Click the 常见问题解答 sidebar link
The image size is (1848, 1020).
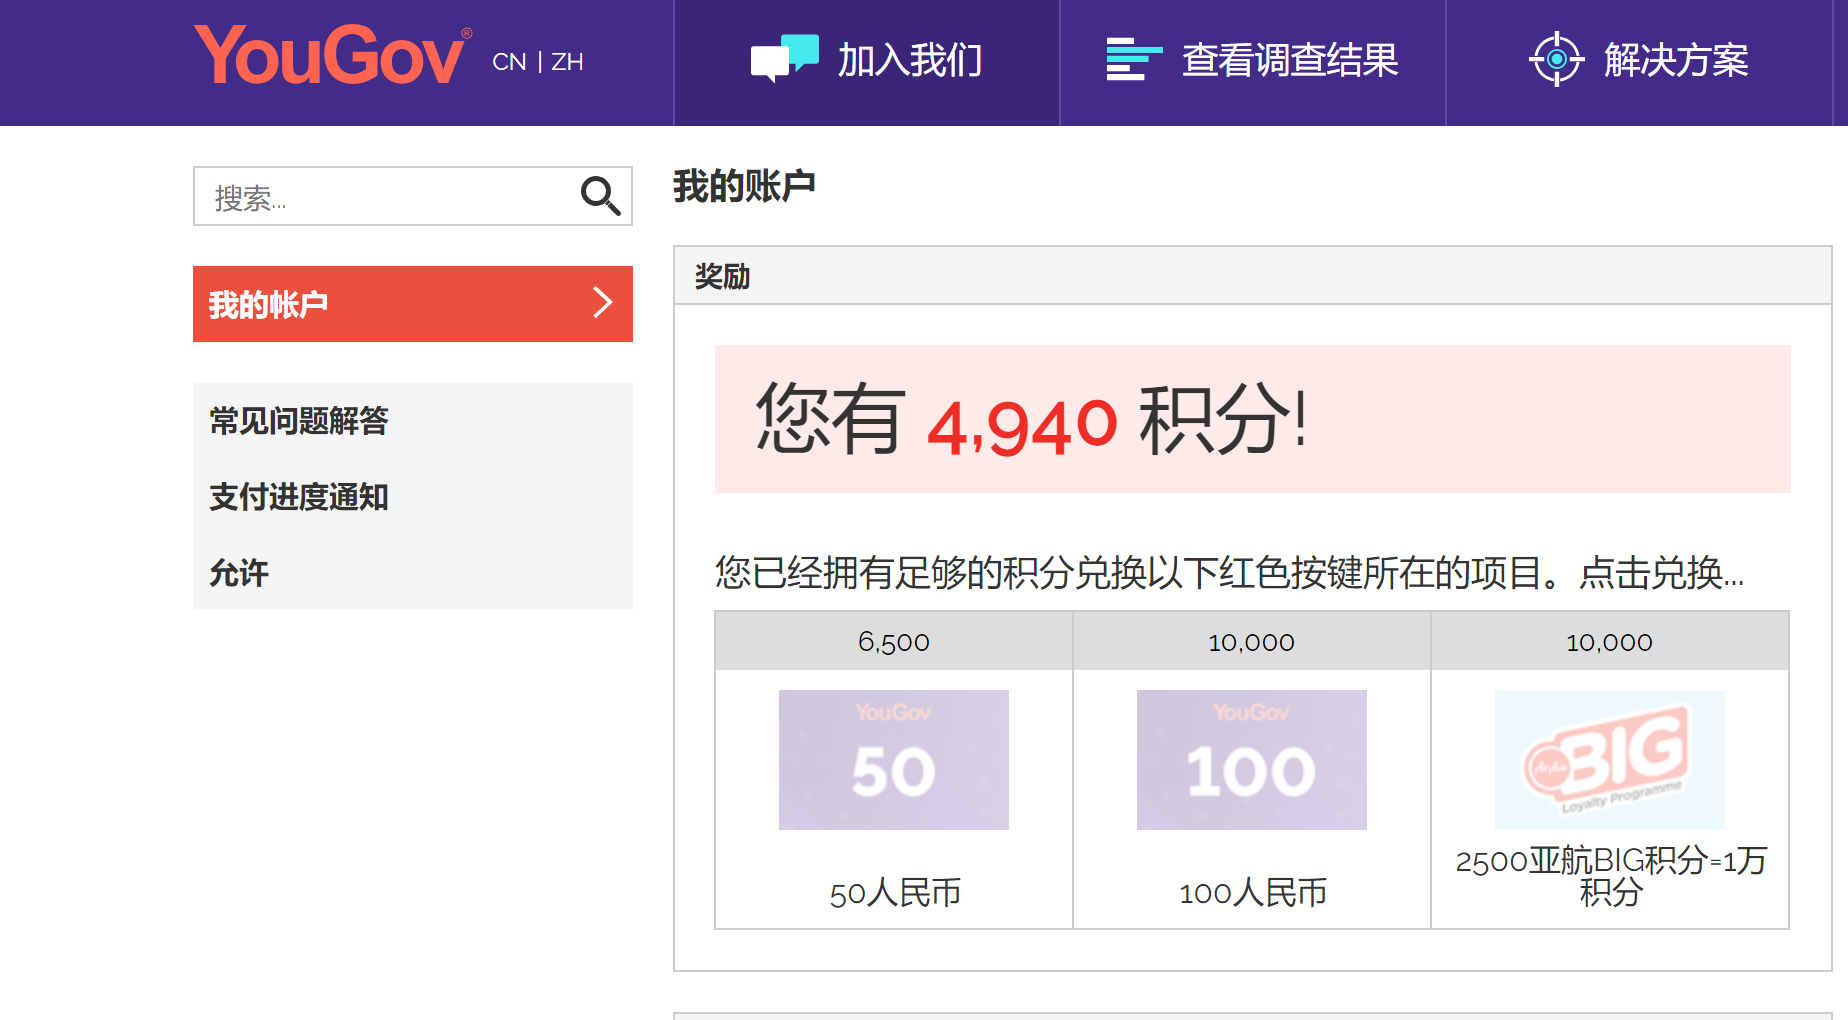point(299,421)
